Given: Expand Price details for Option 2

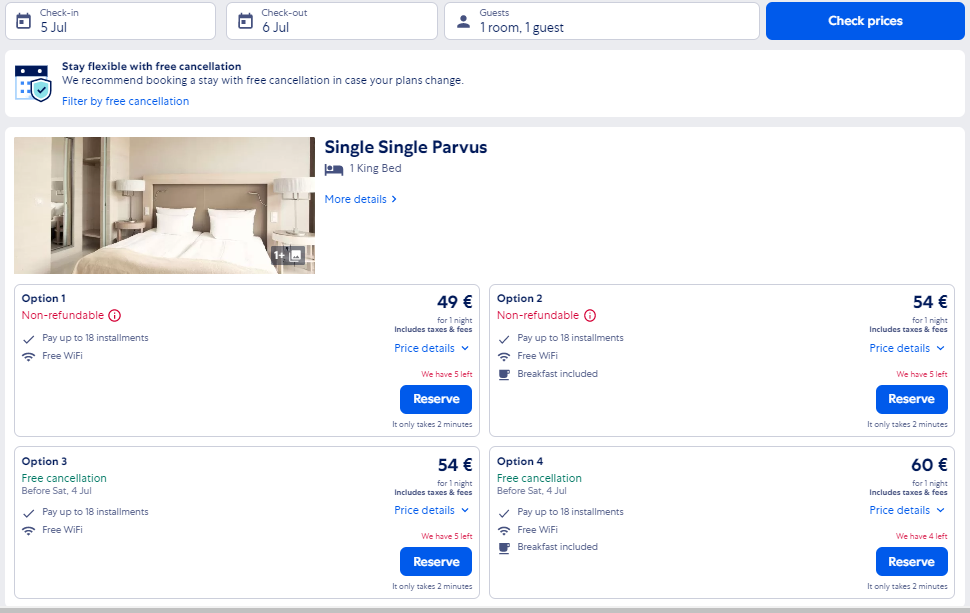Looking at the screenshot, I should [x=908, y=348].
